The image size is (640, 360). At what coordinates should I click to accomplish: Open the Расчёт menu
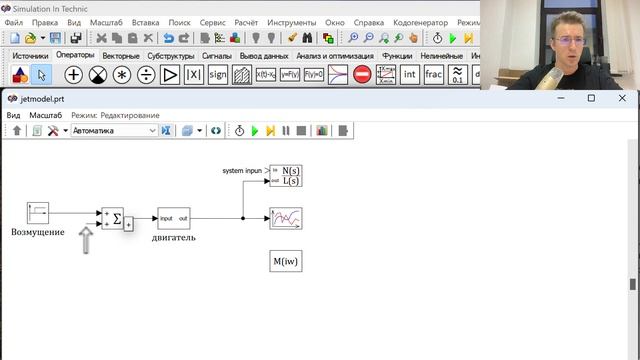pos(246,22)
